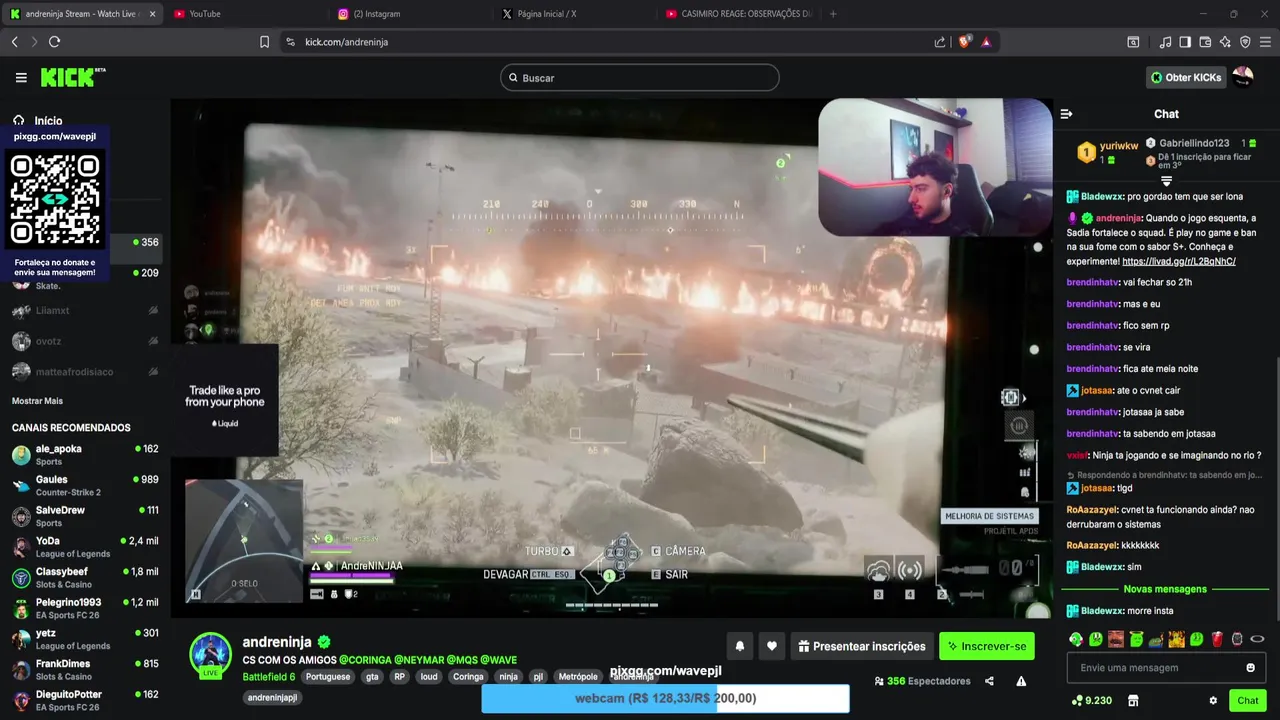Open recommended channel ale_apoka

[x=85, y=455]
